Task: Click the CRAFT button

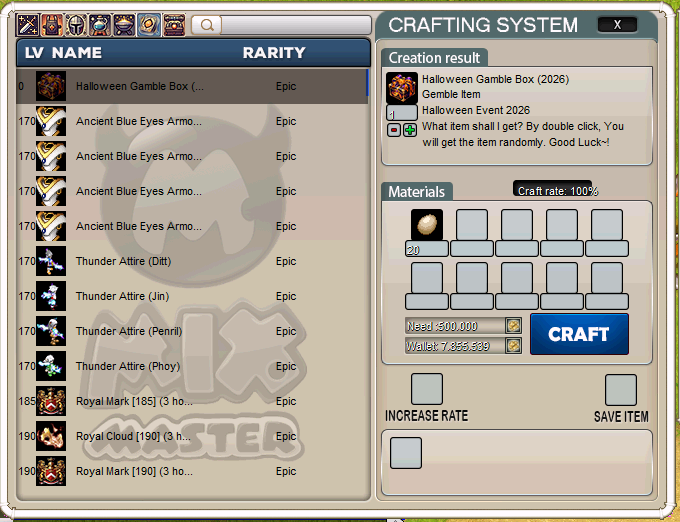Action: tap(579, 334)
